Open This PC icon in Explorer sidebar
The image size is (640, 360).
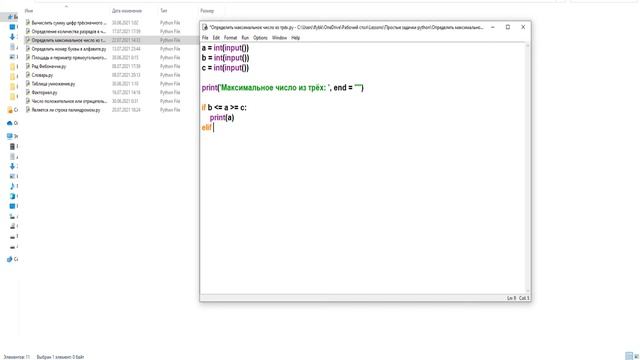coord(10,136)
